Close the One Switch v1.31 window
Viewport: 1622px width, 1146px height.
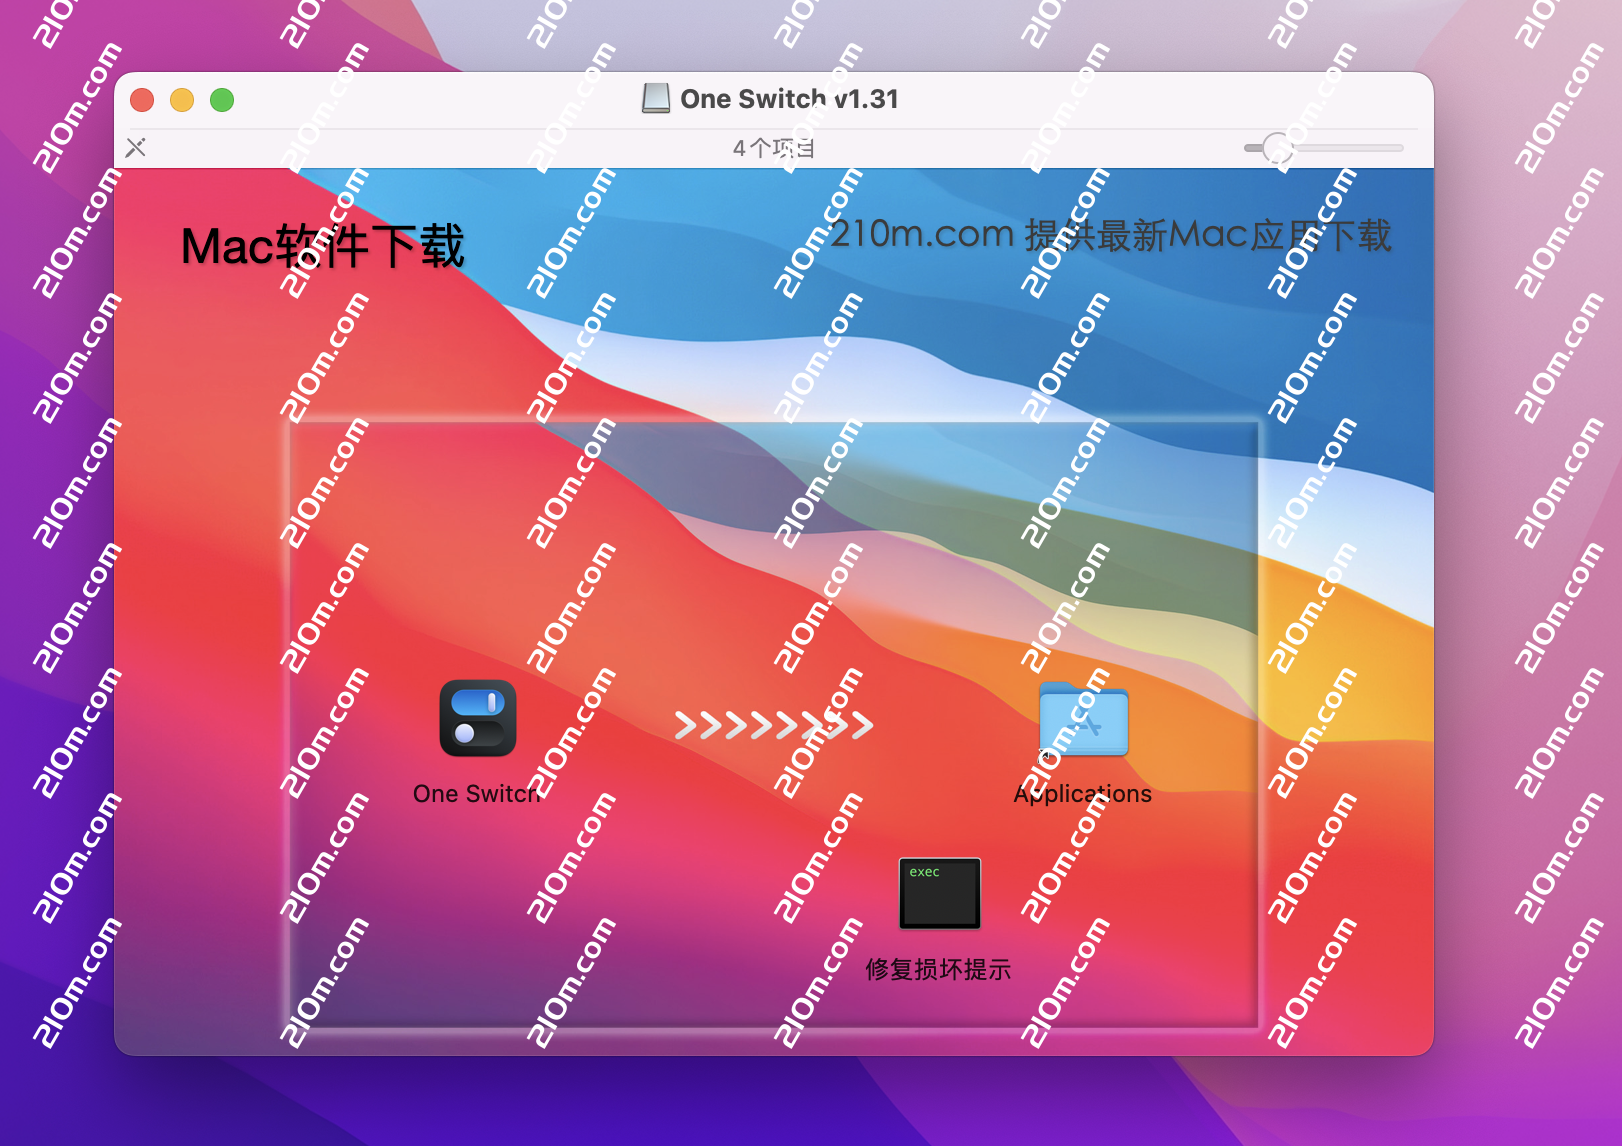[142, 100]
